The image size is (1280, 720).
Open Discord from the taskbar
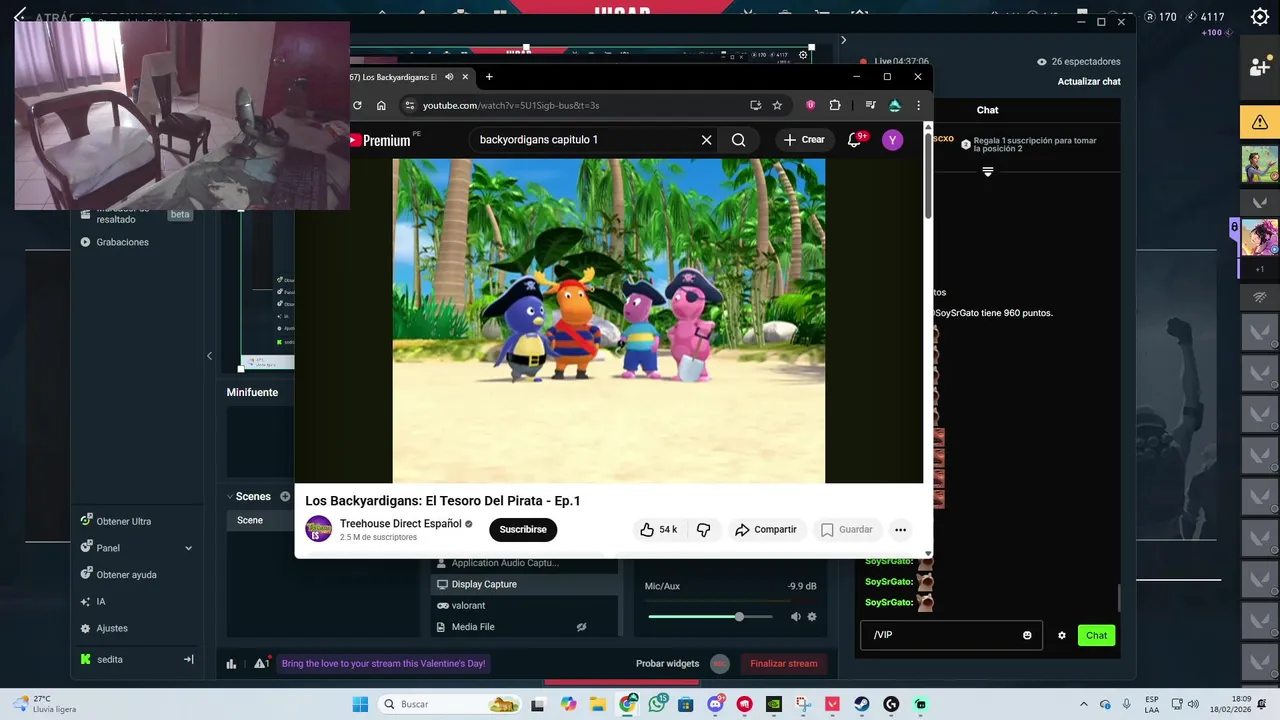pyautogui.click(x=716, y=704)
